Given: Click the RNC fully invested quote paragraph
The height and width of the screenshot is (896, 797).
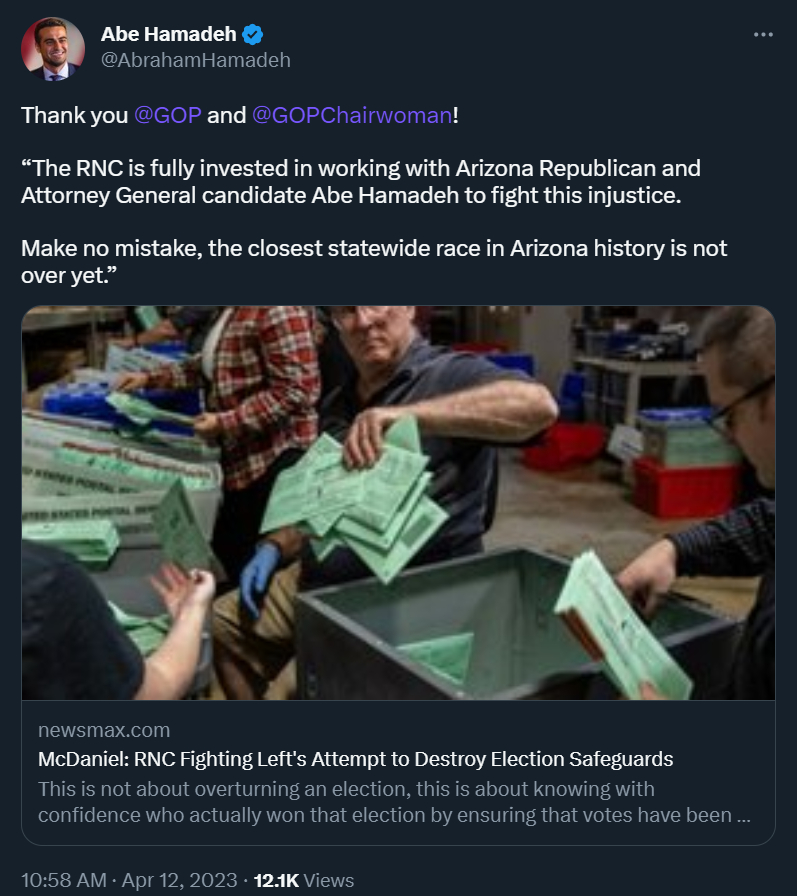Looking at the screenshot, I should point(361,182).
